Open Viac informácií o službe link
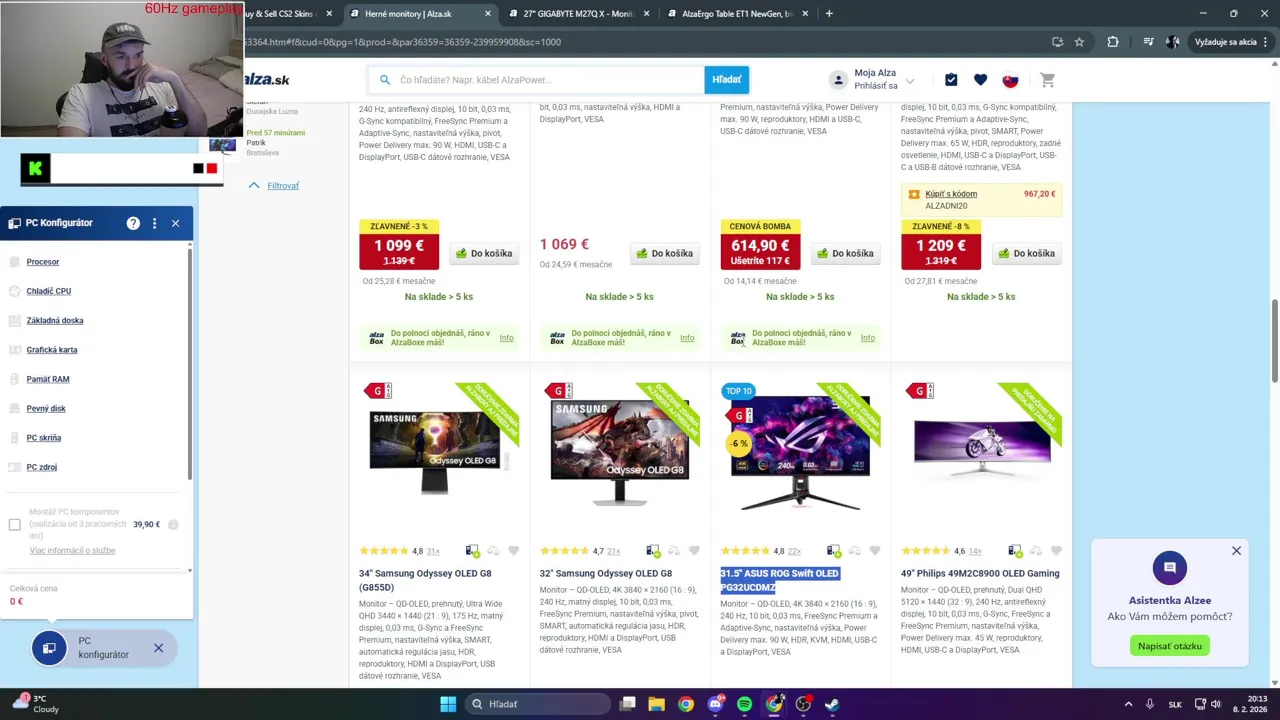 tap(72, 550)
